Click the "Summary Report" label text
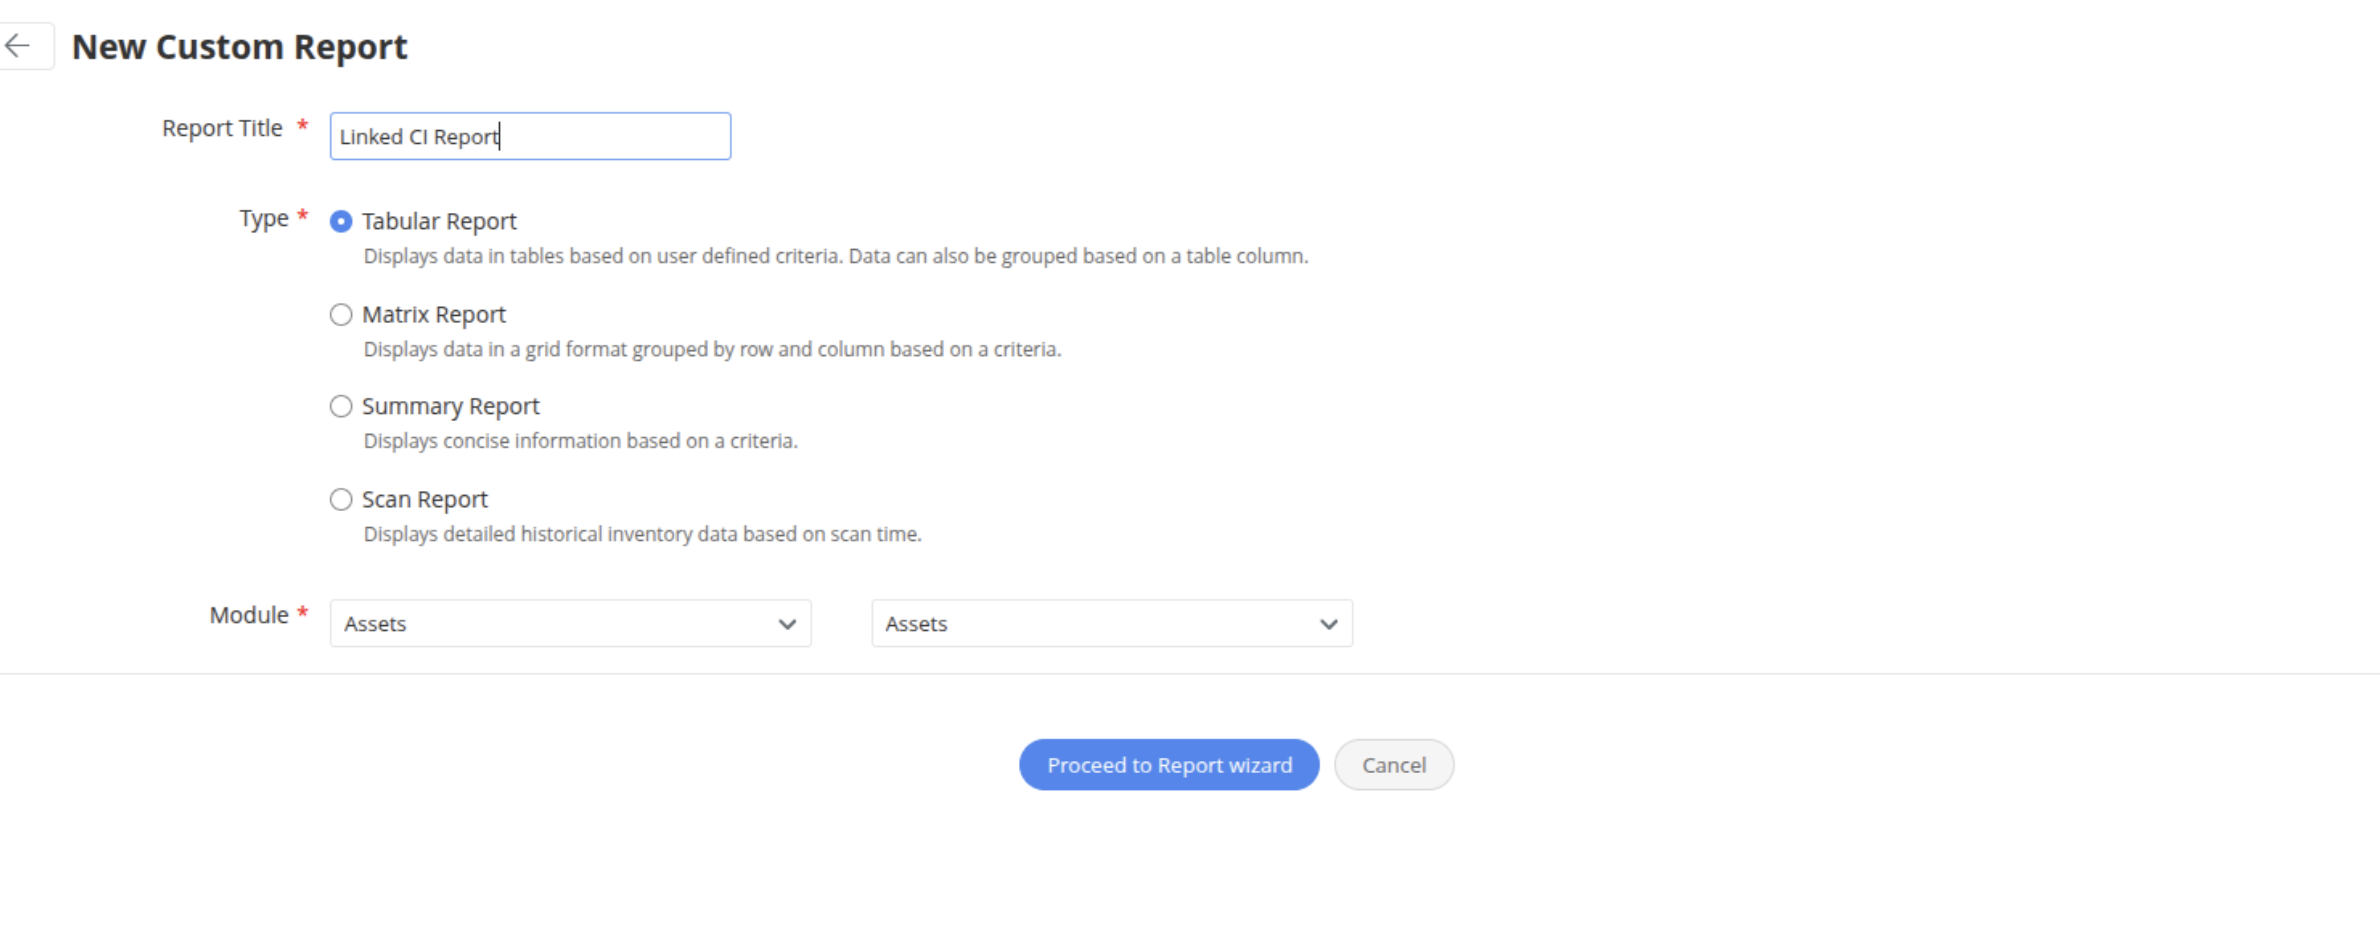The image size is (2380, 934). (450, 406)
